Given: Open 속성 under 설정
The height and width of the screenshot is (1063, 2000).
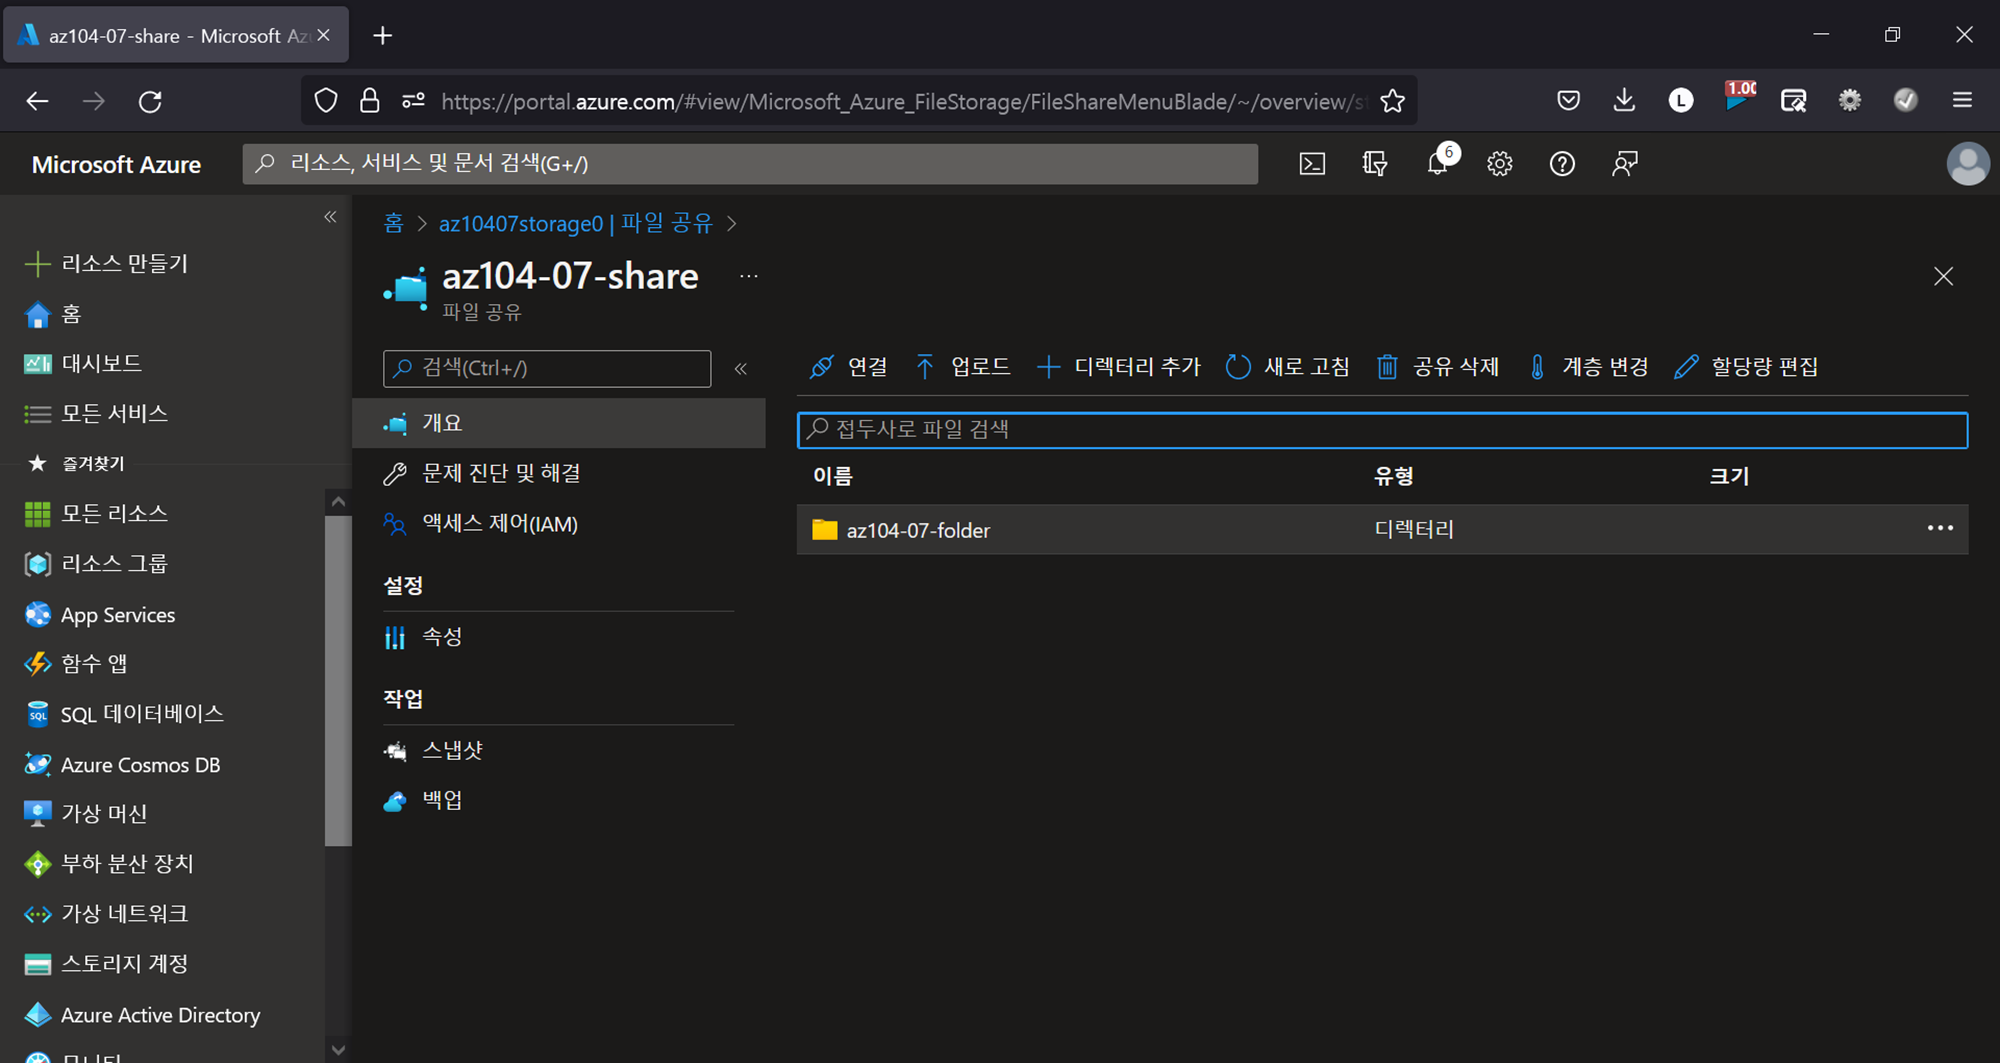Looking at the screenshot, I should click(423, 637).
